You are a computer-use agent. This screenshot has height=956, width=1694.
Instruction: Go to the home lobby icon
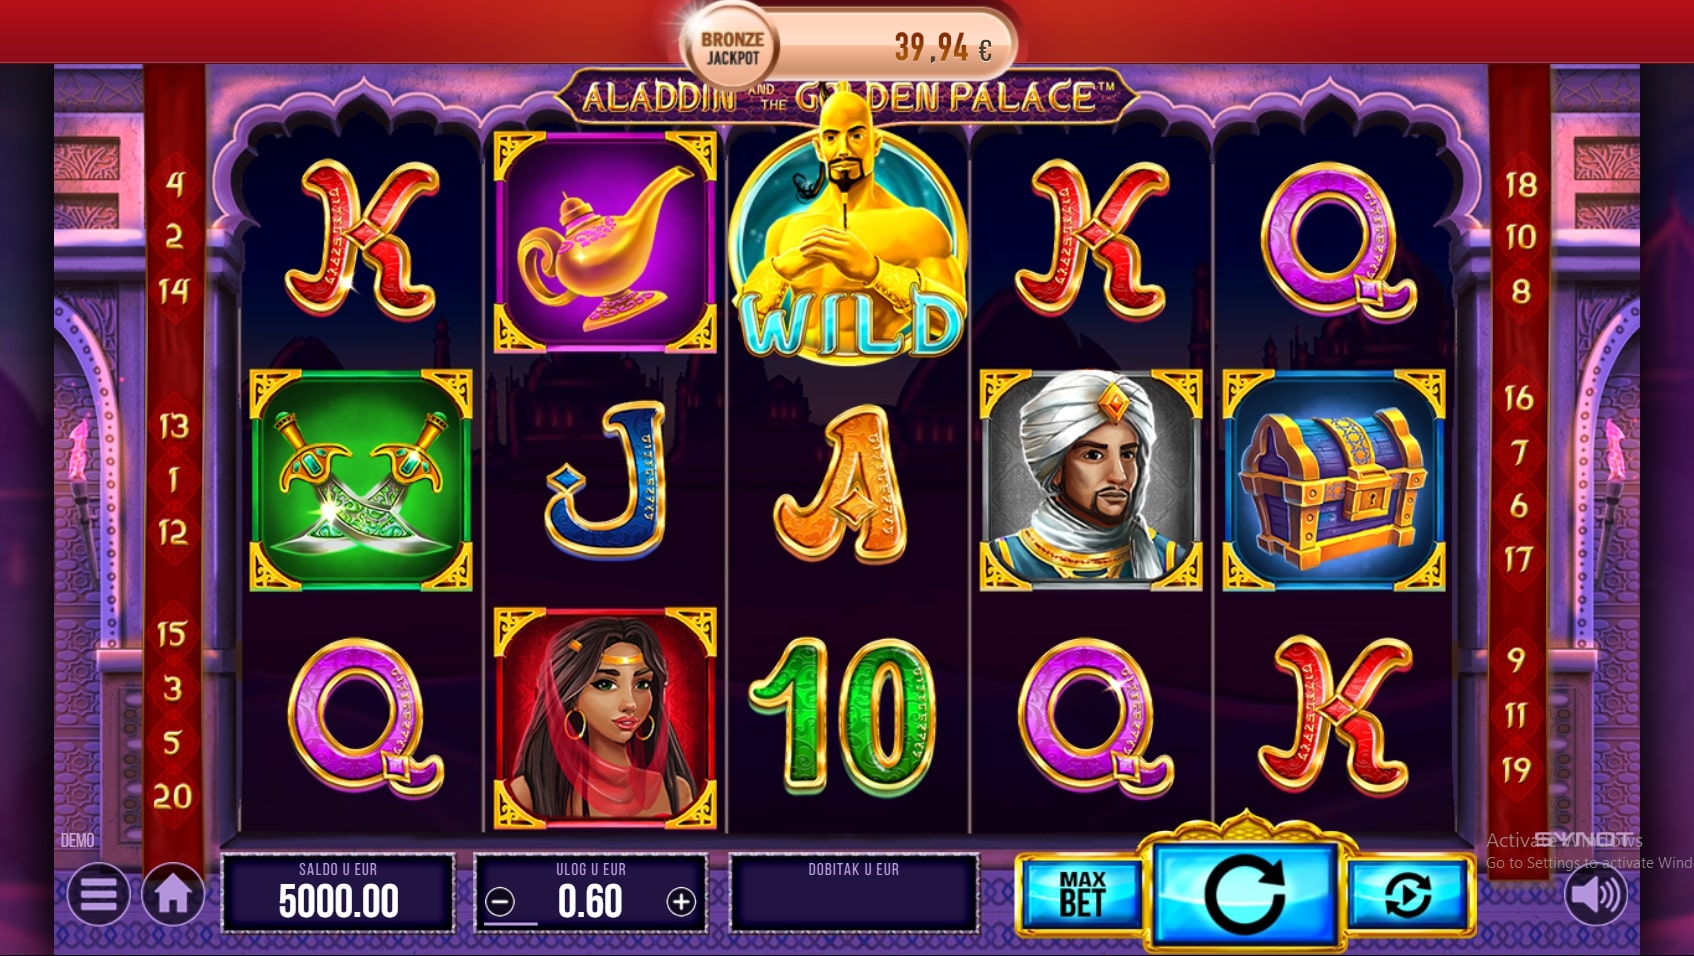point(173,894)
